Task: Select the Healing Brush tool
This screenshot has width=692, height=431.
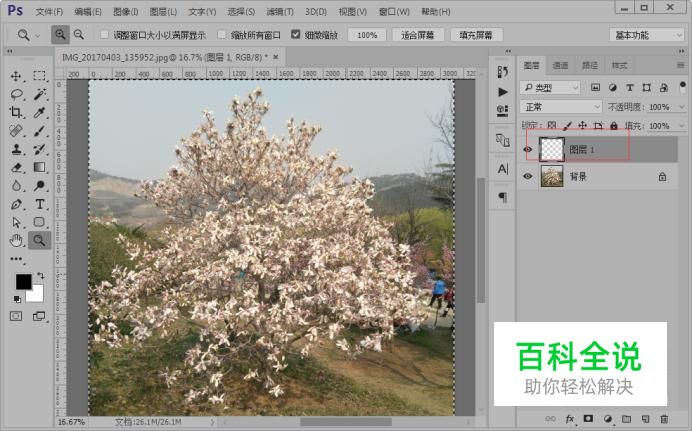Action: [x=16, y=131]
